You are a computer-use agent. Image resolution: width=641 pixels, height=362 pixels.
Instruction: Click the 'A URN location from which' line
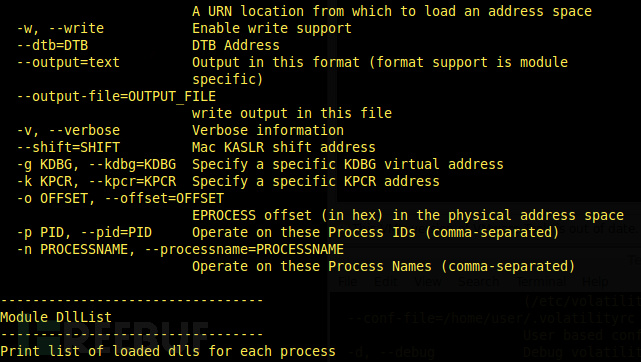392,11
